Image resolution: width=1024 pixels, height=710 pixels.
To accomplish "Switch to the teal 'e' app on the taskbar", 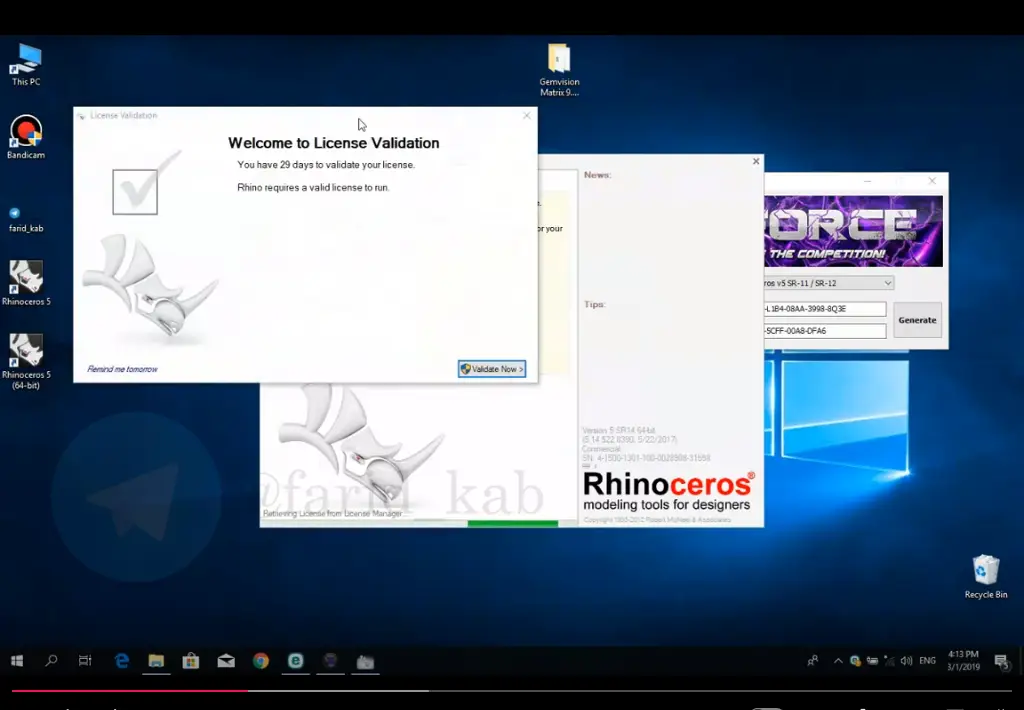I will (295, 661).
